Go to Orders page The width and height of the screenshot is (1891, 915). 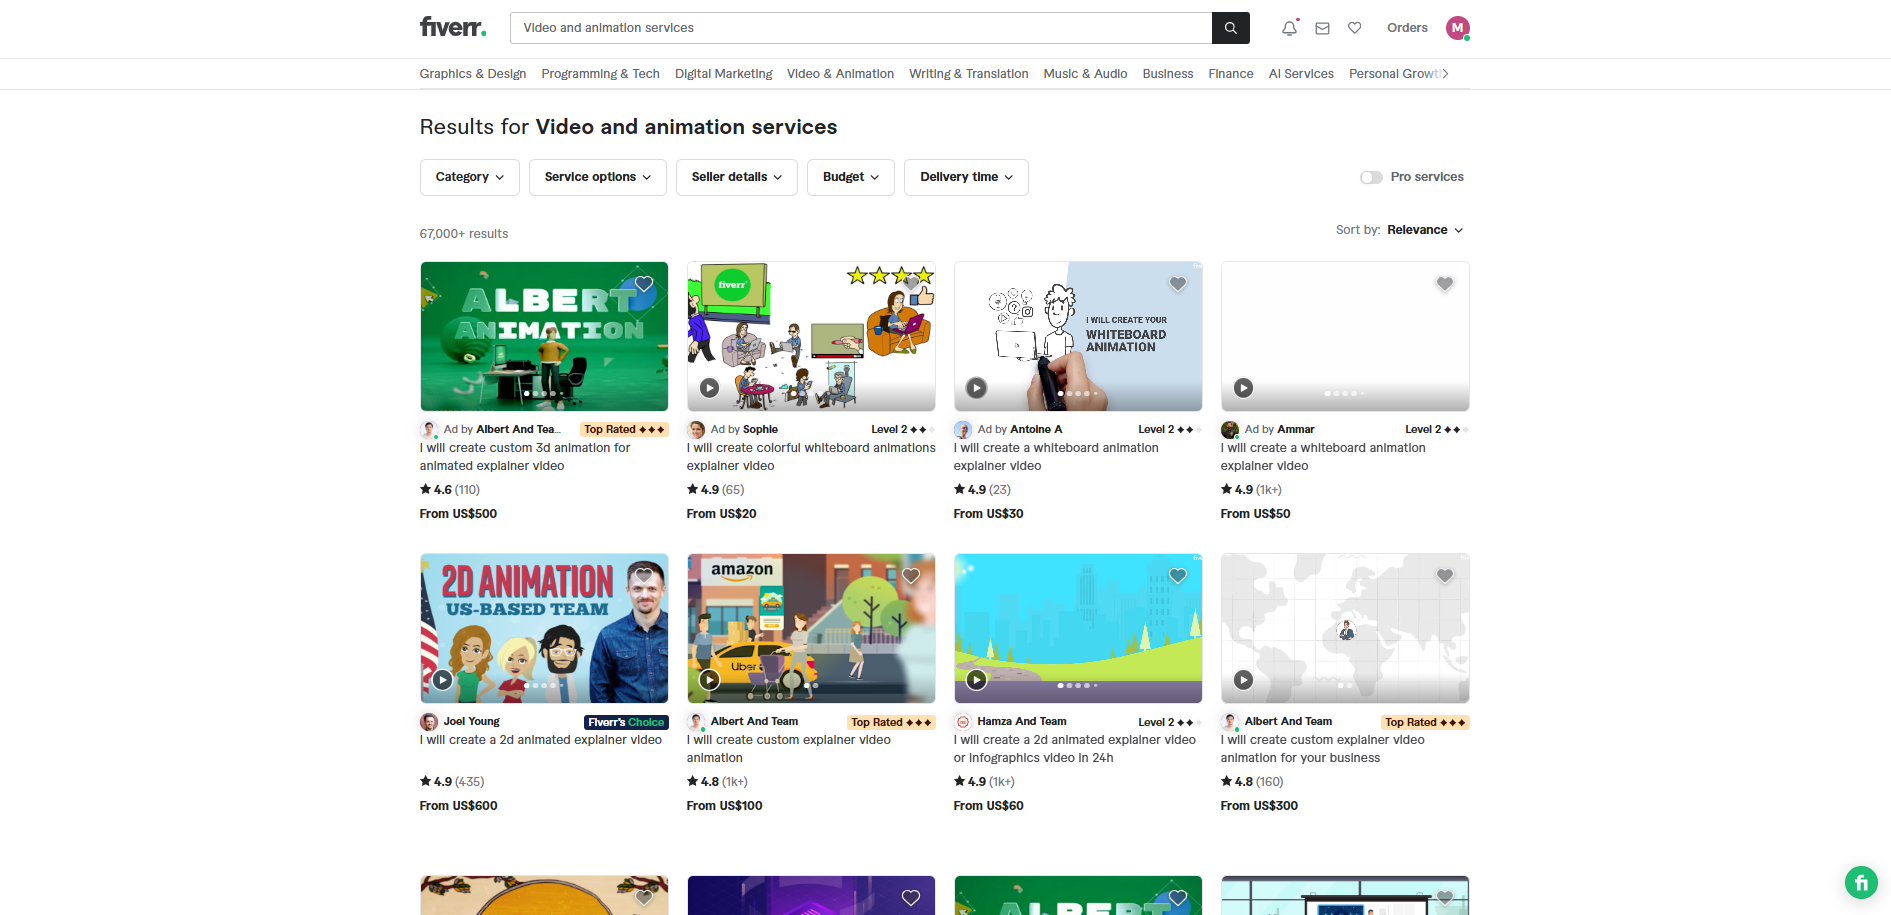coord(1407,28)
